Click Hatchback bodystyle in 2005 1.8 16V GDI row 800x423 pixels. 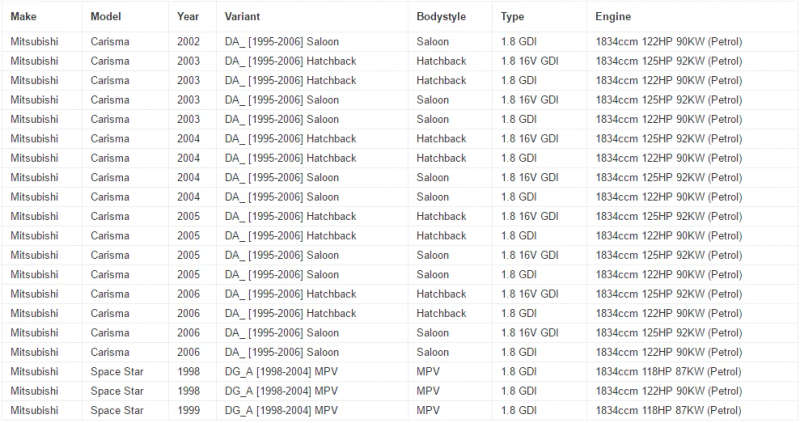pyautogui.click(x=441, y=216)
